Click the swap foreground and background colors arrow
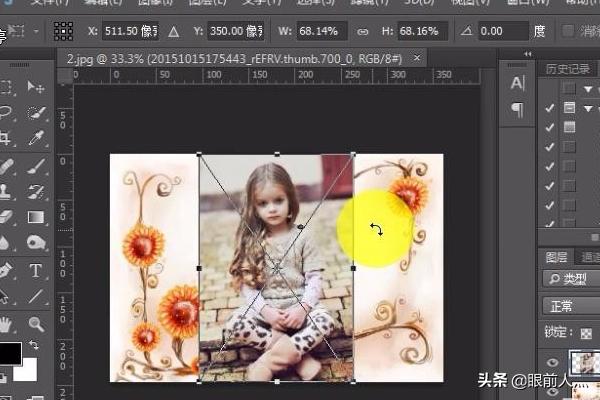600x400 pixels. (34, 345)
